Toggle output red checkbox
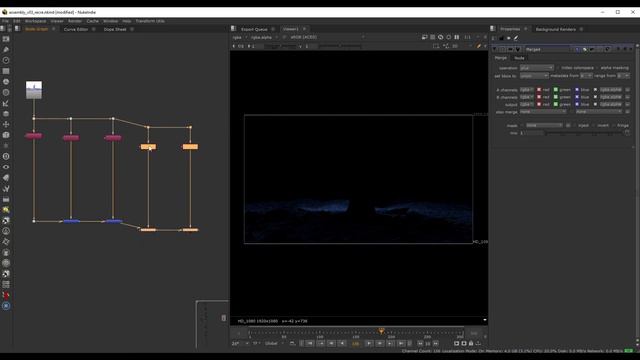This screenshot has height=360, width=640. [539, 104]
